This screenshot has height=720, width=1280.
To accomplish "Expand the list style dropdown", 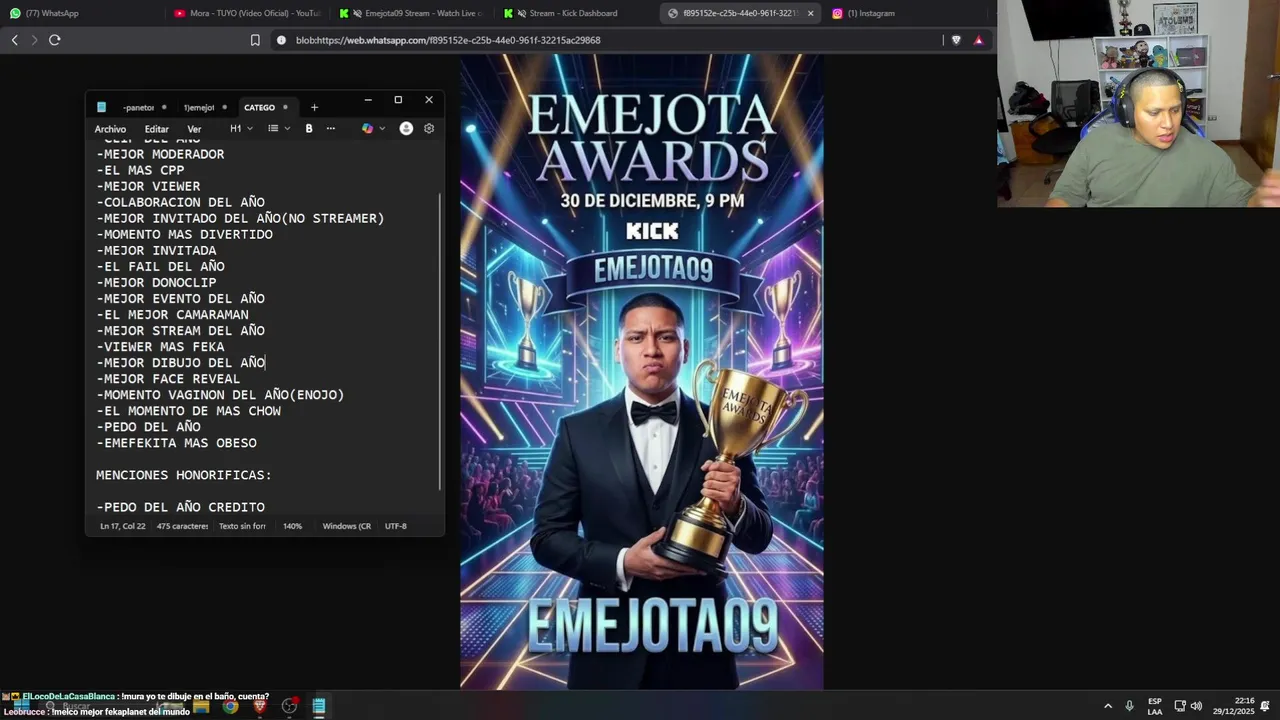I will coord(279,128).
